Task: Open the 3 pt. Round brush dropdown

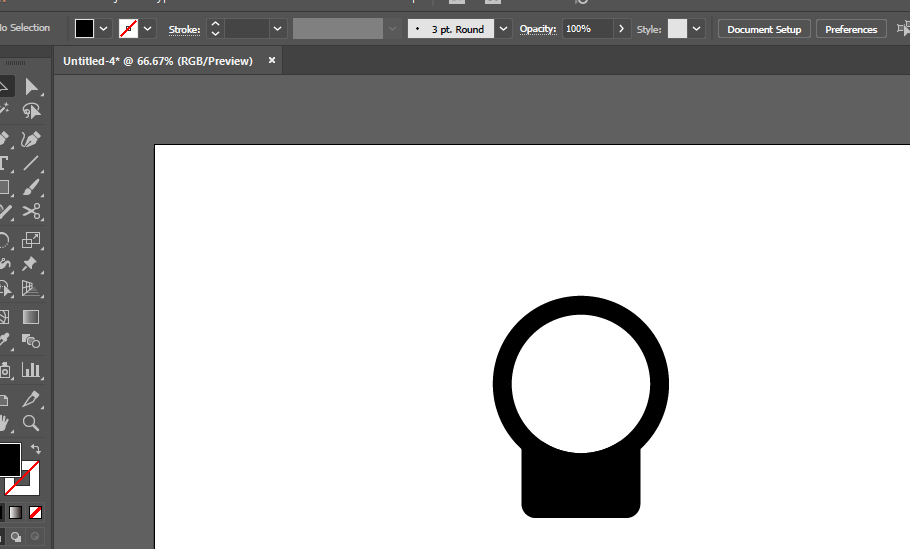Action: pos(503,28)
